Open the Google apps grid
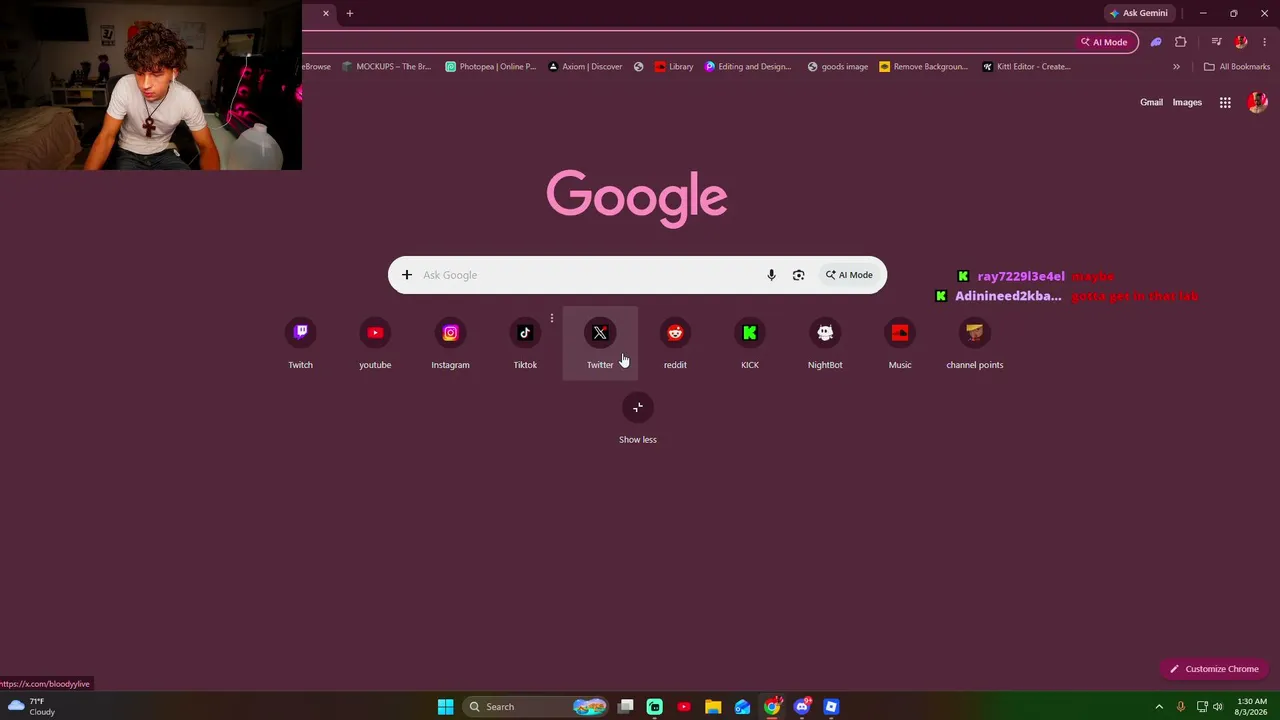Viewport: 1280px width, 720px height. click(1225, 102)
